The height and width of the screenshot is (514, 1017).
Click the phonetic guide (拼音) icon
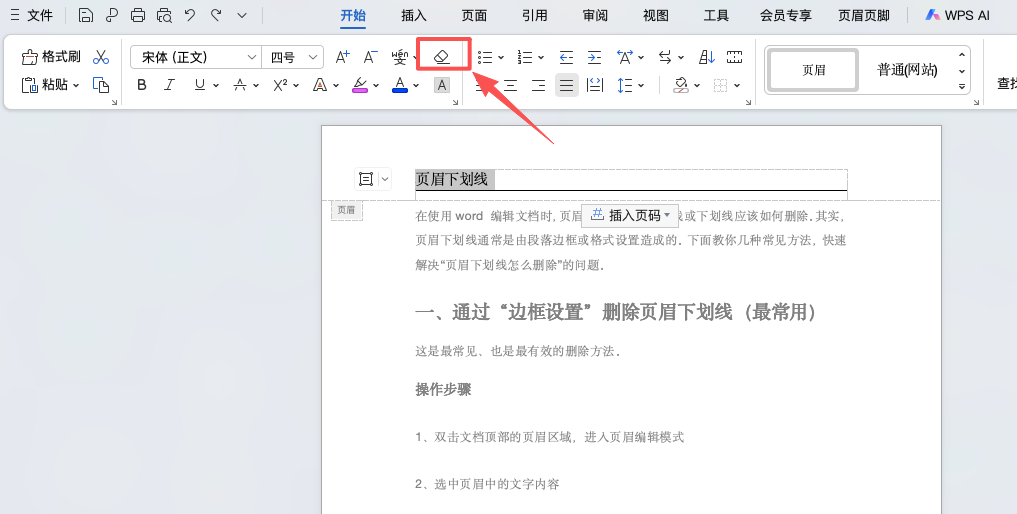(400, 57)
